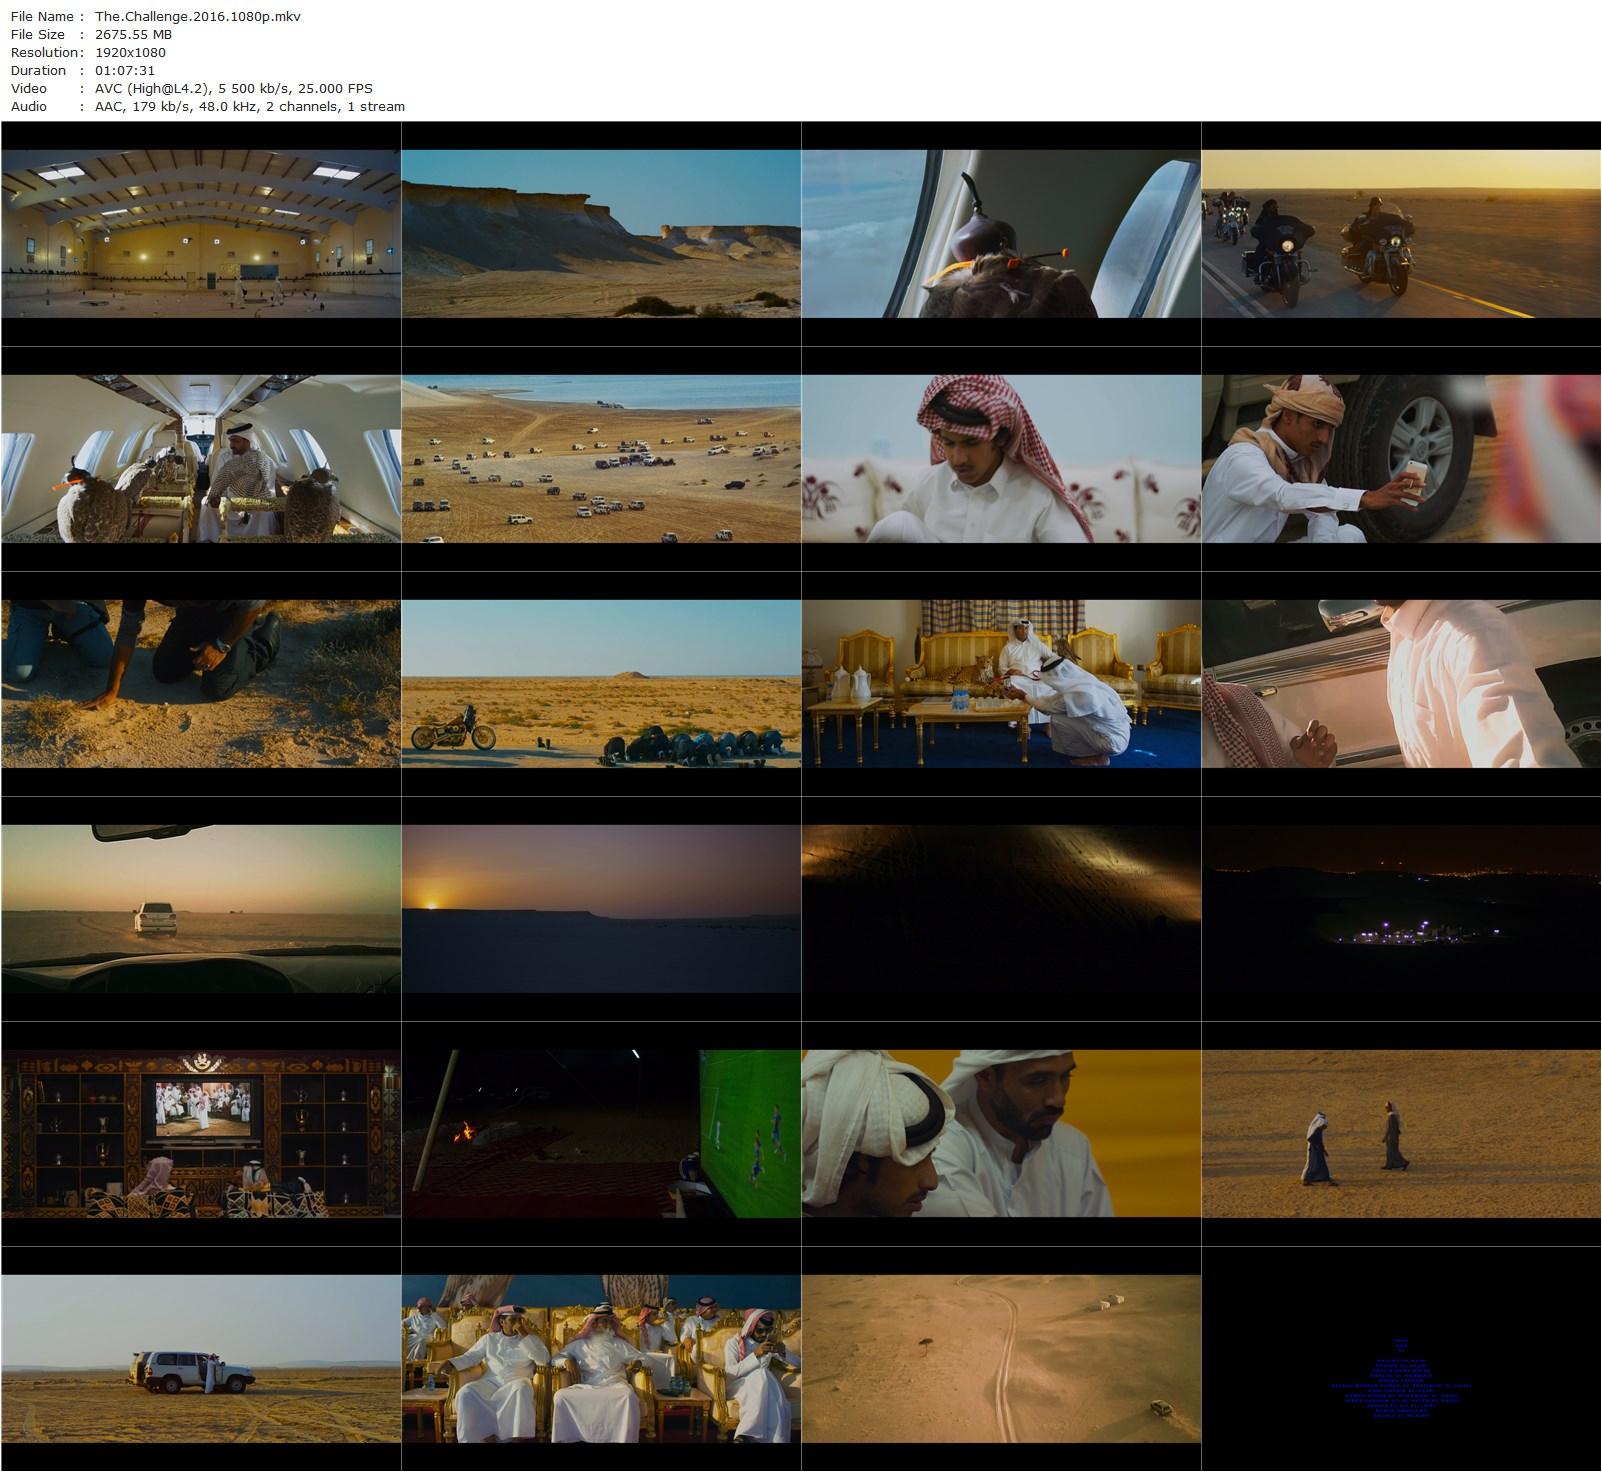Click the hooded falcon by plane window frame
Screen dimensions: 1602x1472
tap(1000, 234)
